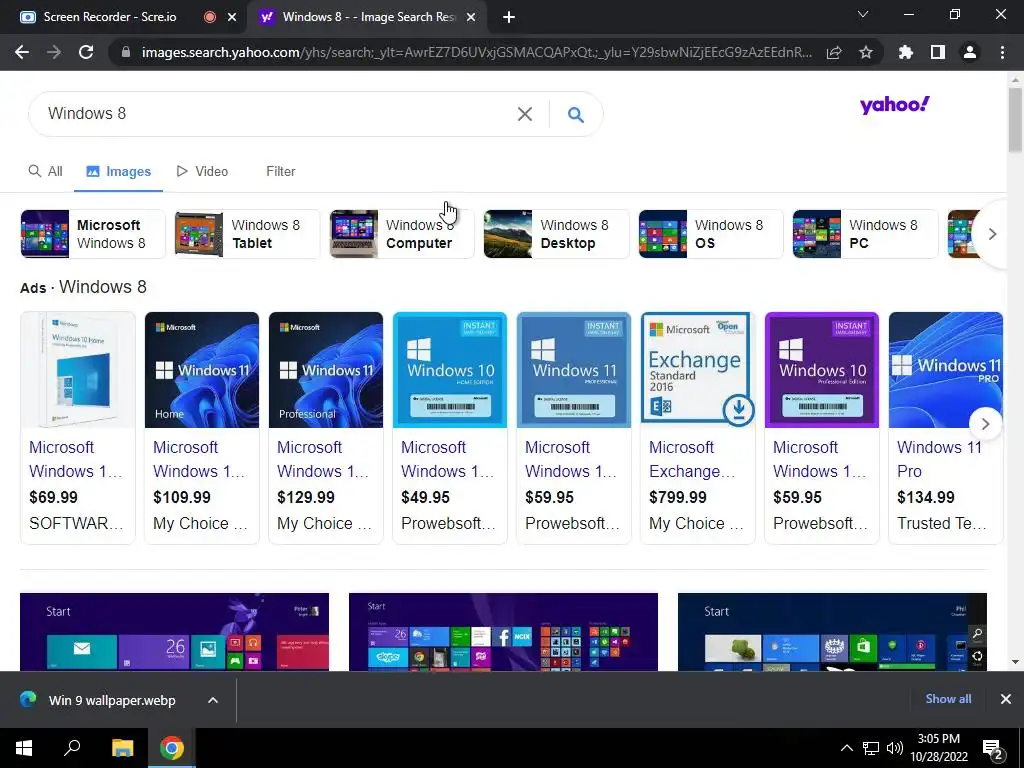Viewport: 1024px width, 768px height.
Task: Click the URL address bar
Action: tap(477, 52)
